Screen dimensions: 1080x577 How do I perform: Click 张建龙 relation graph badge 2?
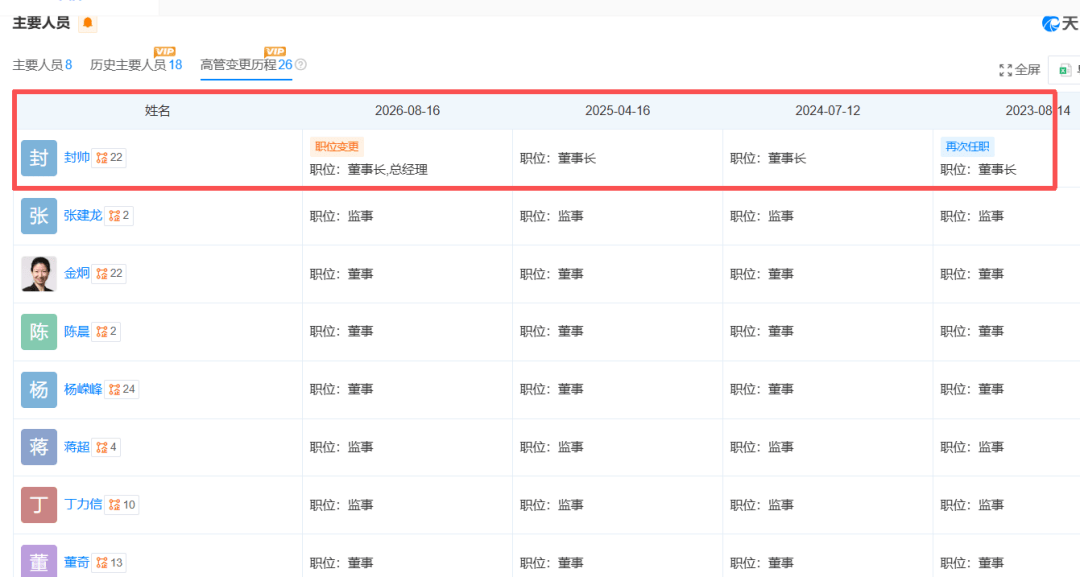click(118, 216)
